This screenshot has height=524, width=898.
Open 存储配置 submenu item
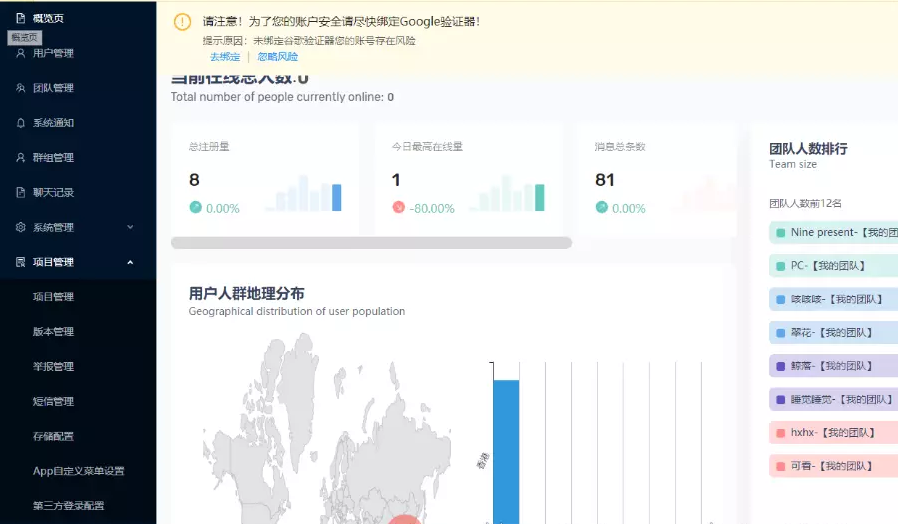tap(53, 436)
